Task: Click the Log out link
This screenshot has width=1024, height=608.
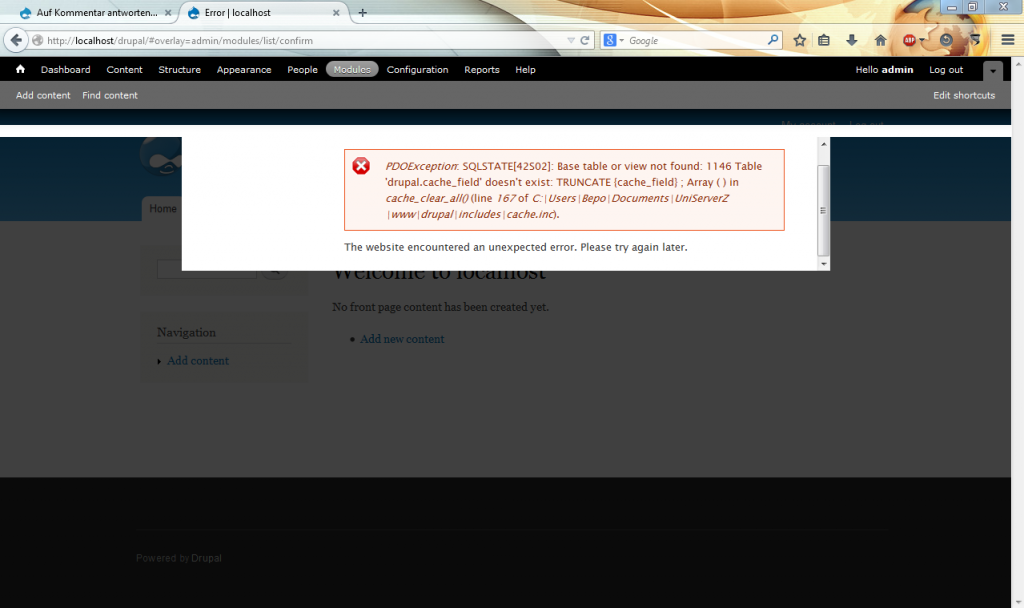Action: (945, 70)
